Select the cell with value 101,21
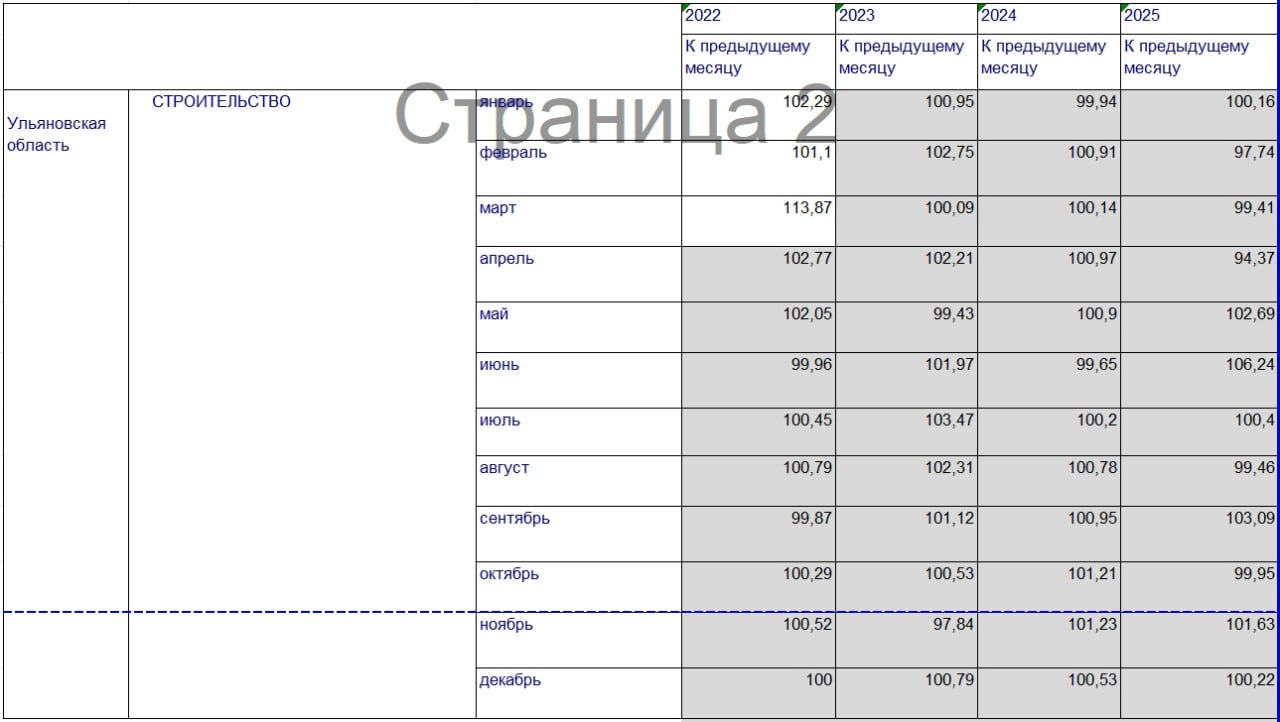This screenshot has height=722, width=1280. click(1048, 585)
